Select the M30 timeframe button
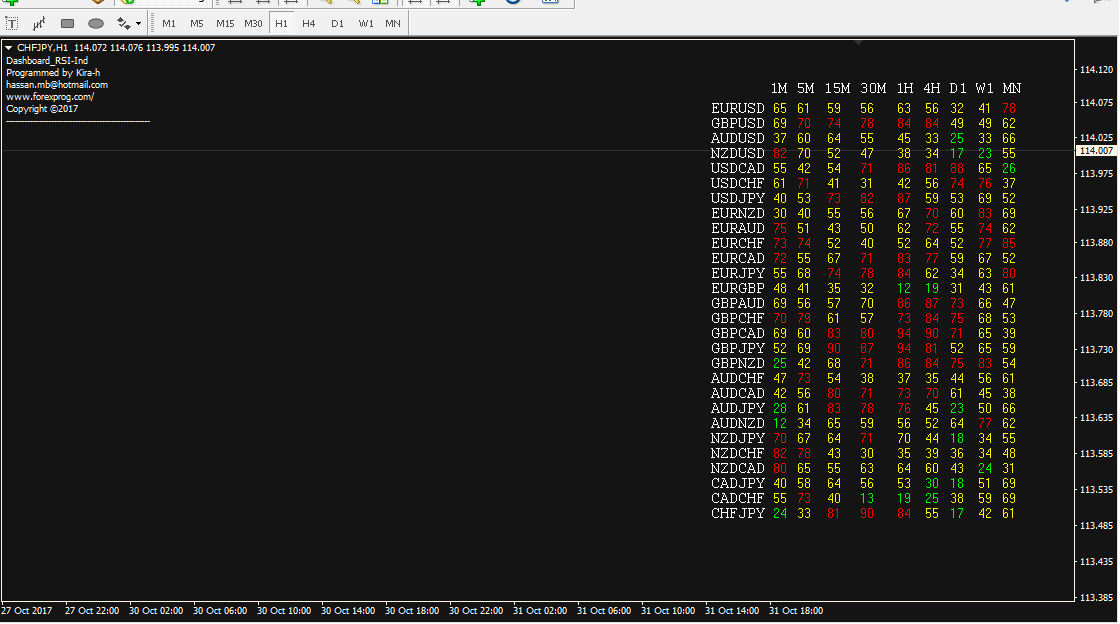 [x=254, y=23]
